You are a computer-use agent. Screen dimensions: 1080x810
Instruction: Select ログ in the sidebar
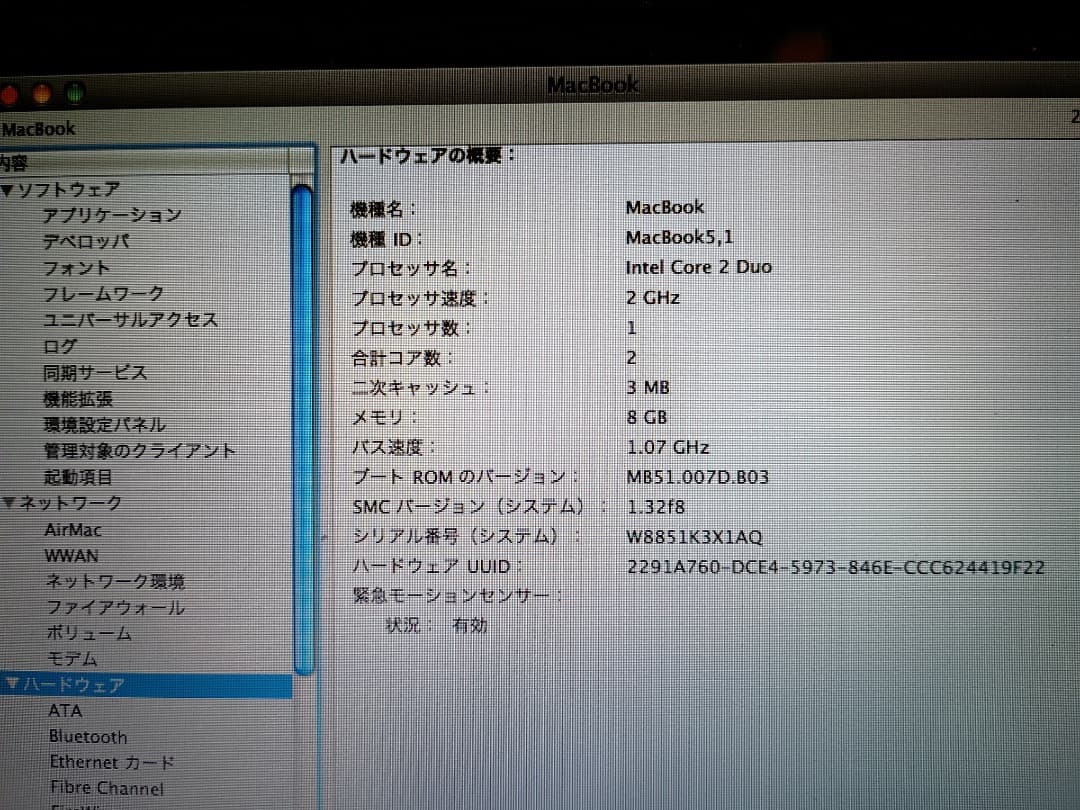click(x=60, y=346)
